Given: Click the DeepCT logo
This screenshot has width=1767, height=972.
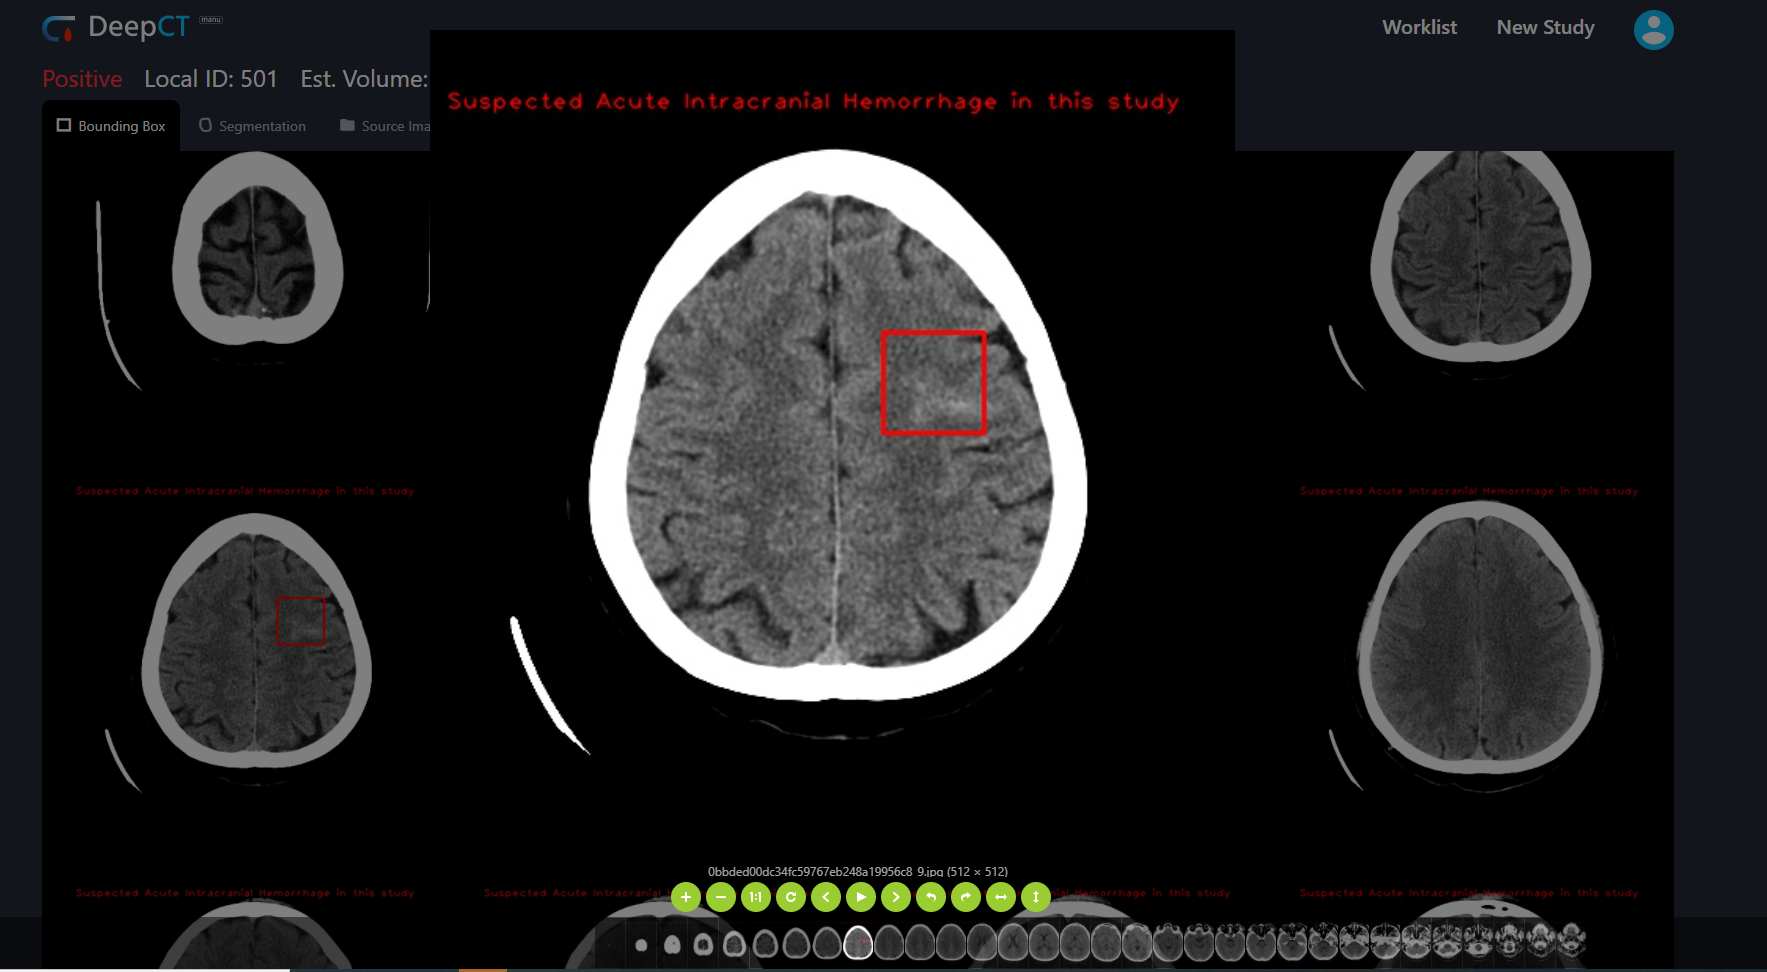Looking at the screenshot, I should (116, 27).
